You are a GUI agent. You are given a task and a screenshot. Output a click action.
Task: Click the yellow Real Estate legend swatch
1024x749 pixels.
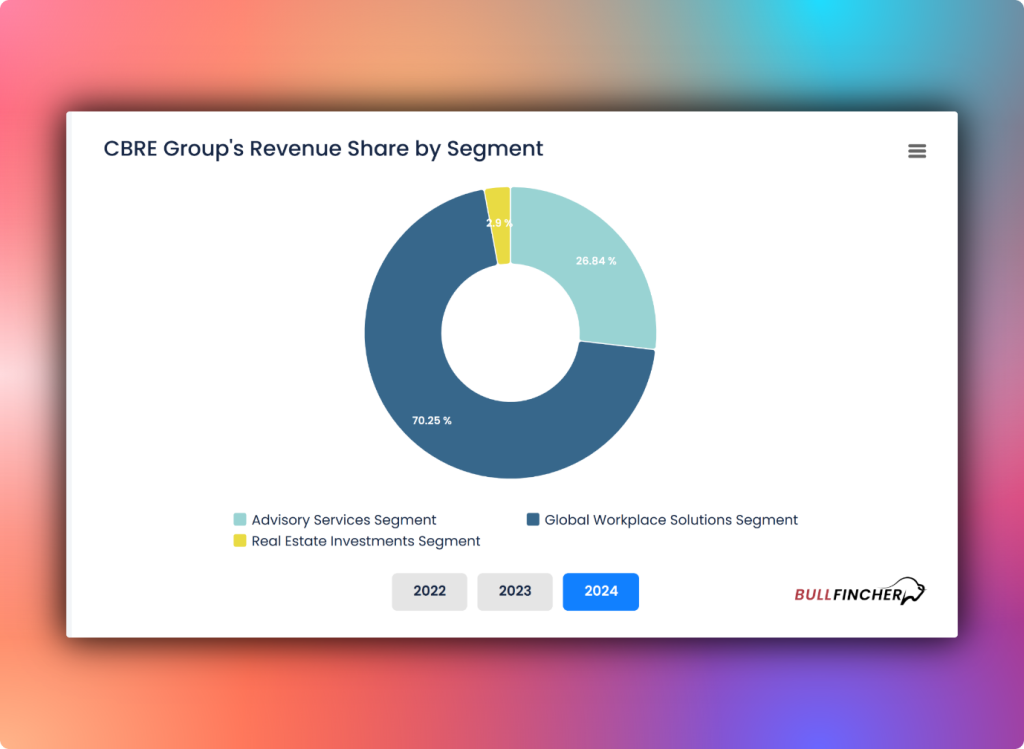(240, 541)
